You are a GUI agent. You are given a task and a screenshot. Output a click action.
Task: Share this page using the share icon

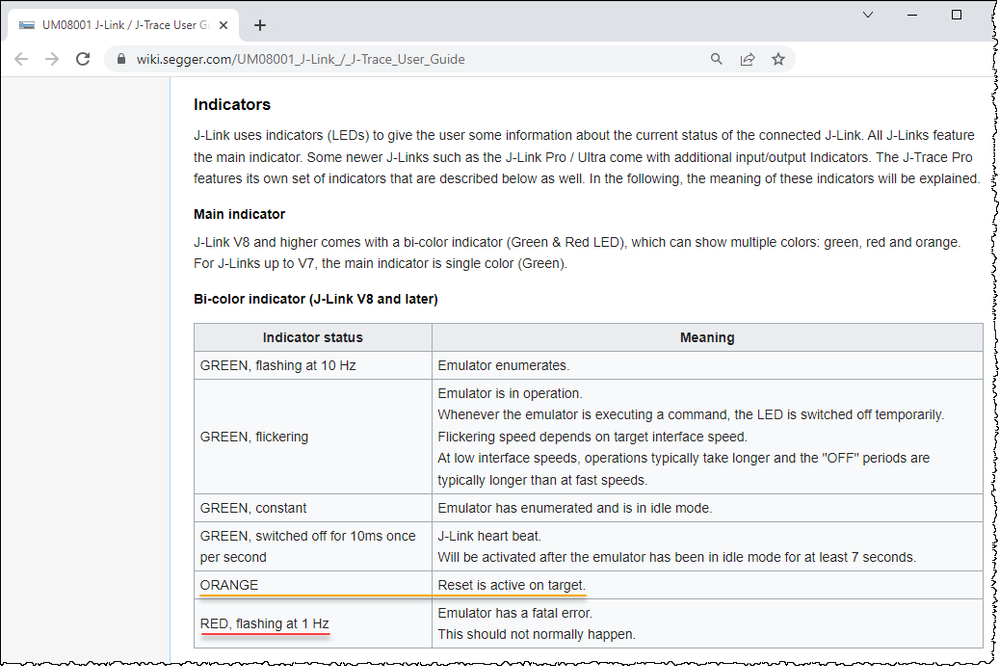(747, 59)
